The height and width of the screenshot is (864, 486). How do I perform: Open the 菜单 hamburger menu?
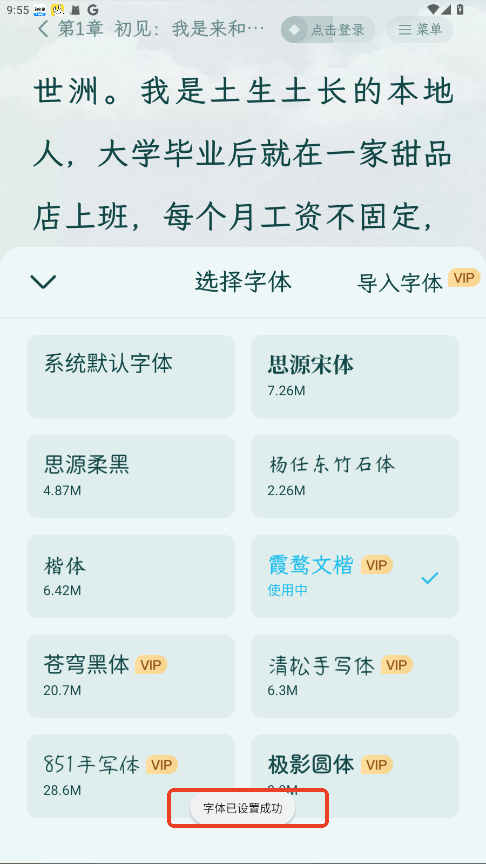[420, 30]
